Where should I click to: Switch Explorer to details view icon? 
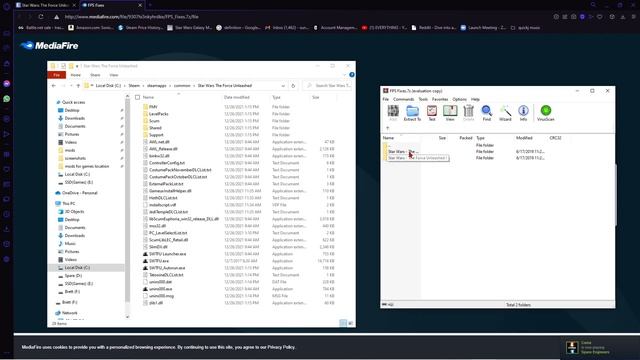(x=343, y=323)
